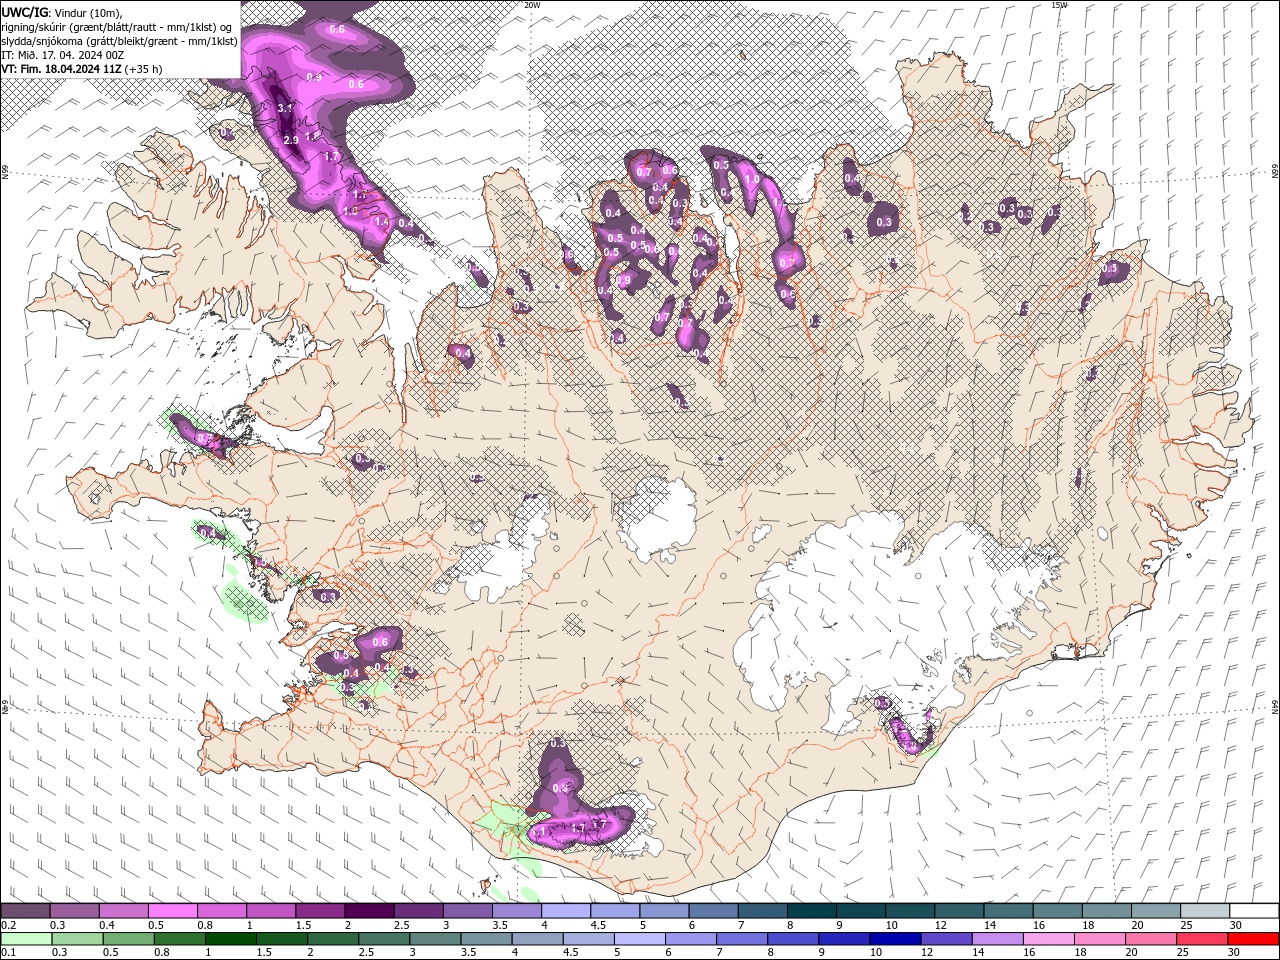Image resolution: width=1280 pixels, height=960 pixels.
Task: Click the 20W longitude label
Action: point(532,5)
